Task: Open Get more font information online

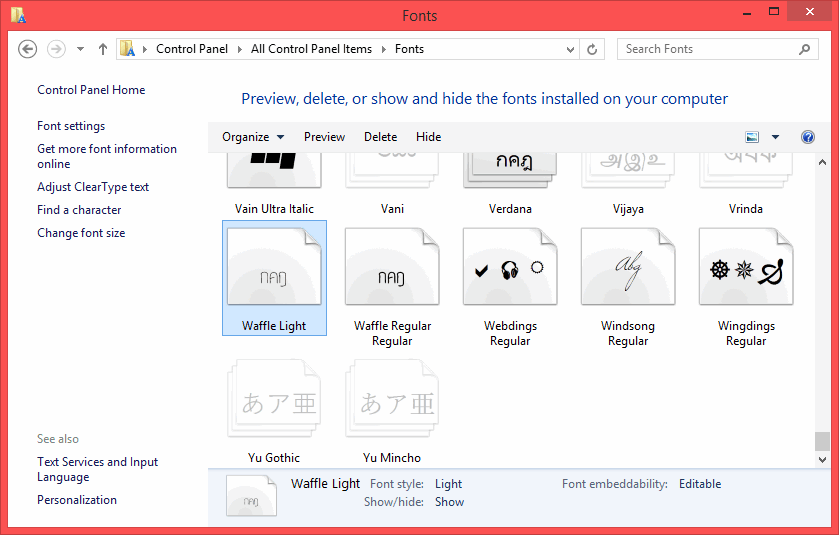Action: [x=107, y=156]
